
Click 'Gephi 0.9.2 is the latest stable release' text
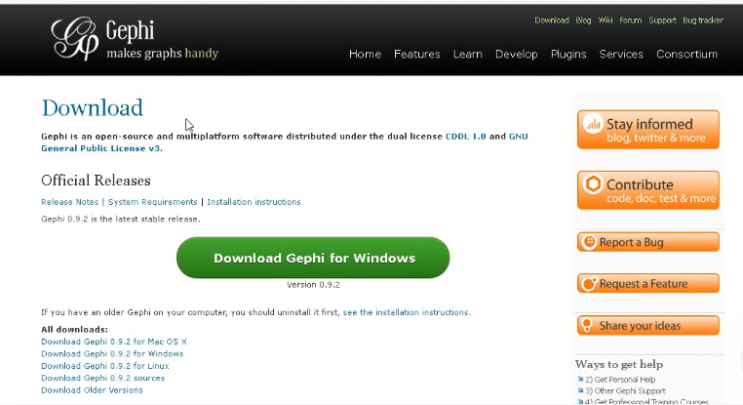click(120, 219)
